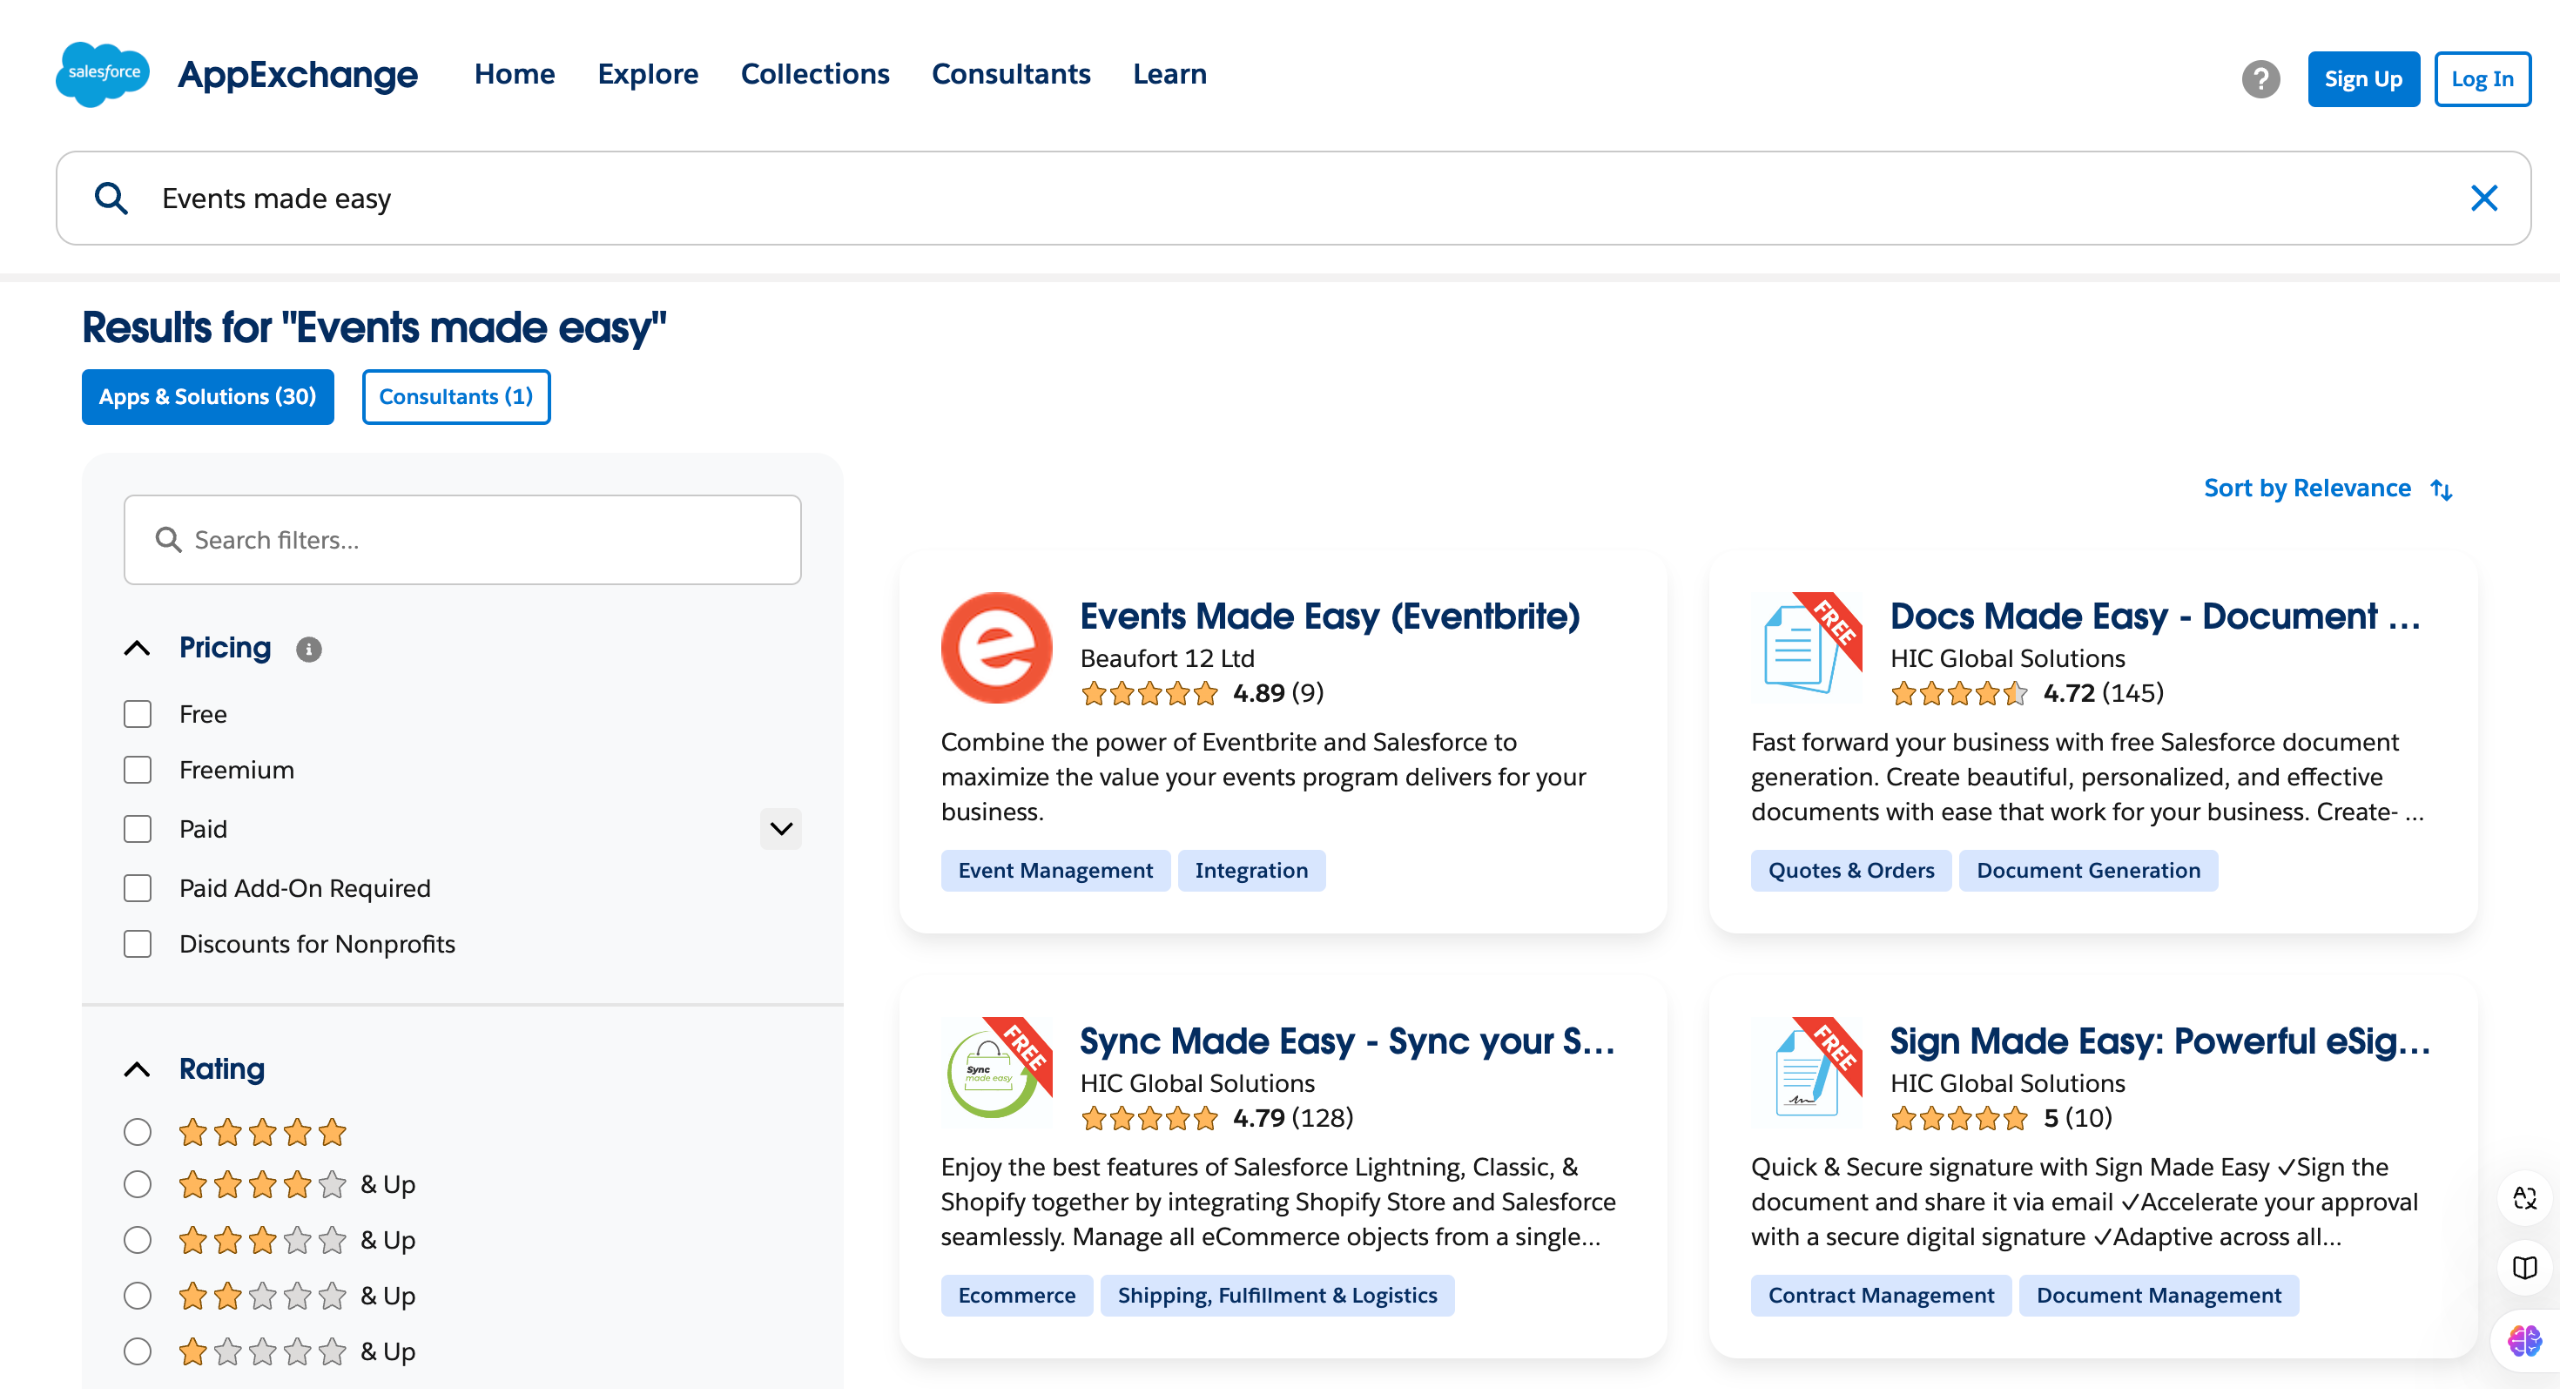Image resolution: width=2560 pixels, height=1389 pixels.
Task: Tick Discounts for Nonprofits checkbox
Action: pyautogui.click(x=138, y=944)
